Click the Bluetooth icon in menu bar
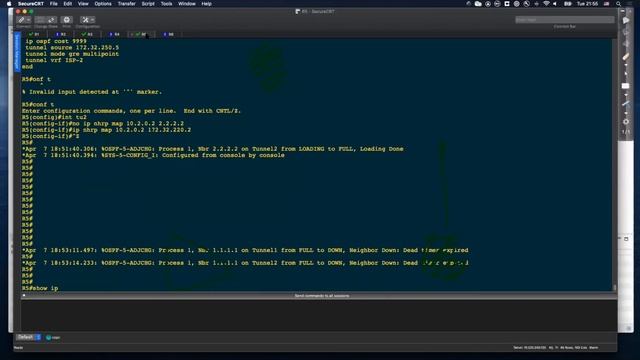Screen dimensions: 640x360 click(x=536, y=4)
